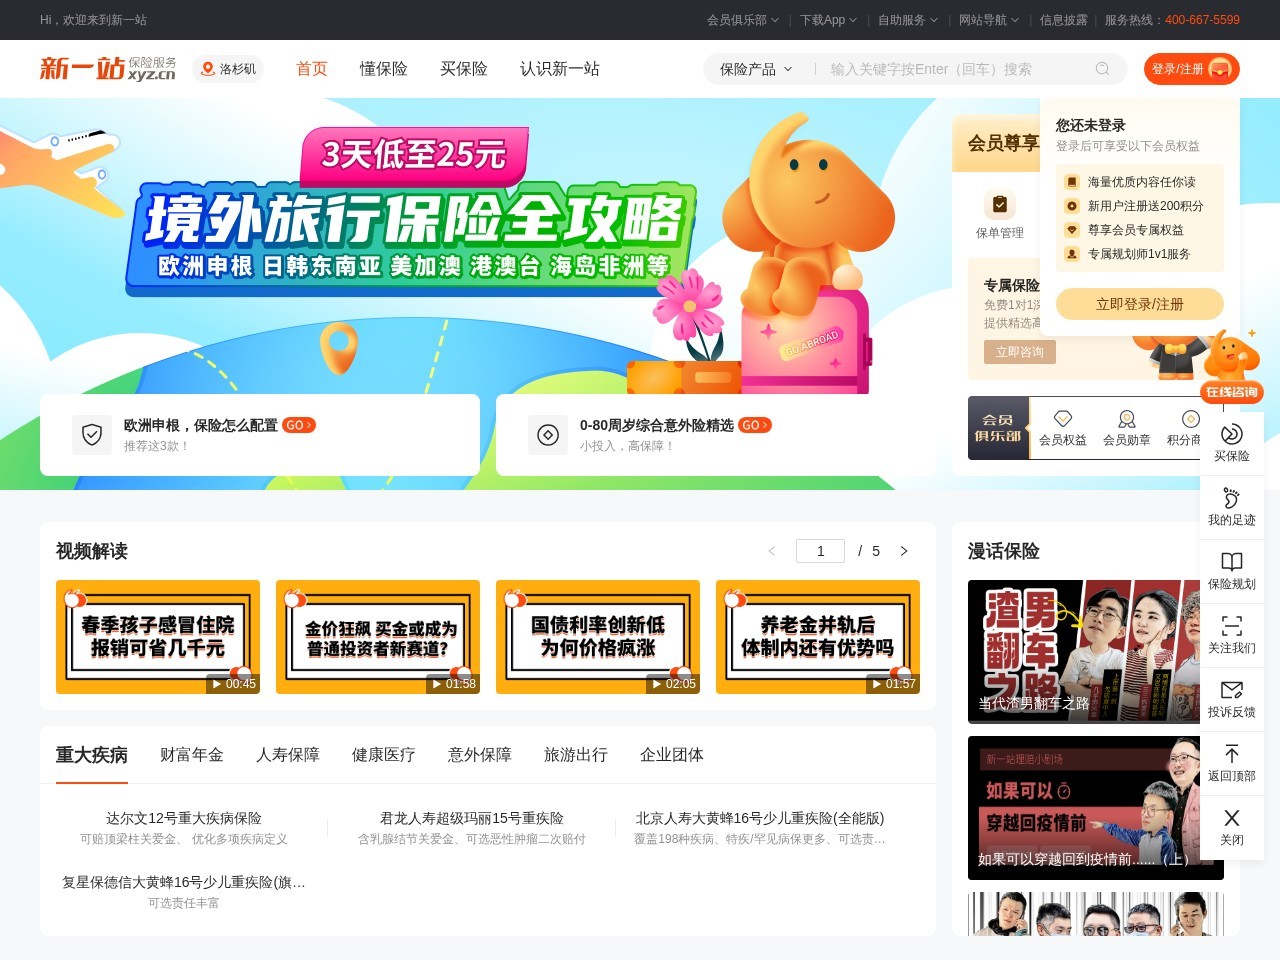
Task: Close the floating sidebar with 关闭
Action: pyautogui.click(x=1232, y=827)
